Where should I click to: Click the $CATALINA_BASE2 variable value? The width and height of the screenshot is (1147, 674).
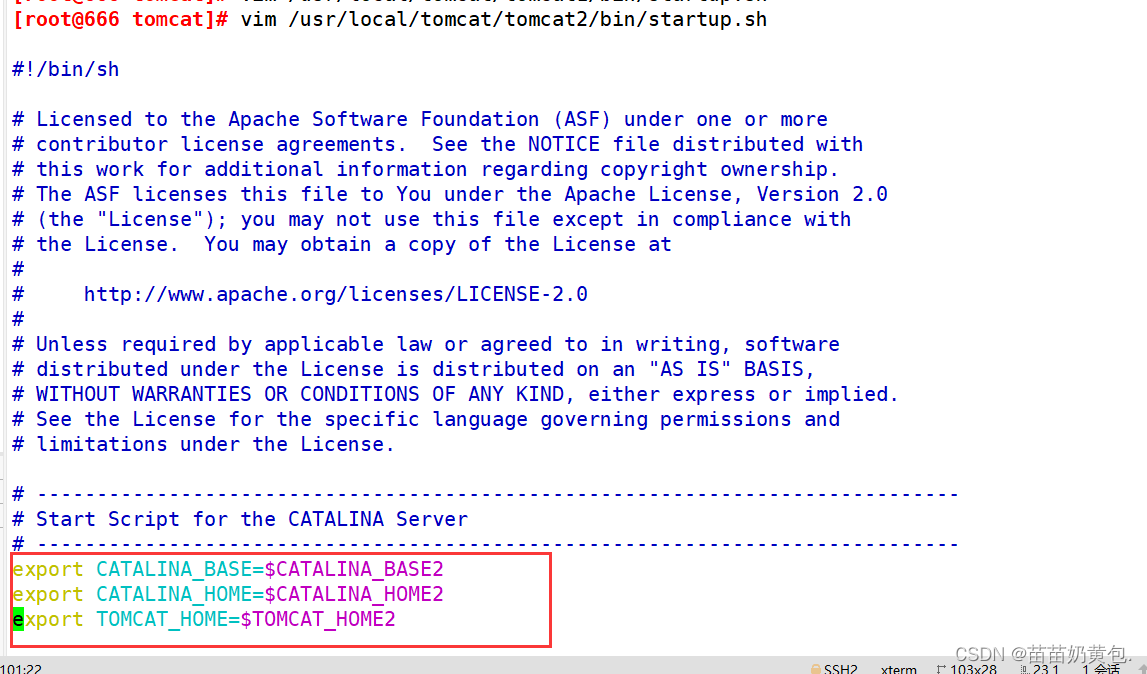pyautogui.click(x=354, y=569)
